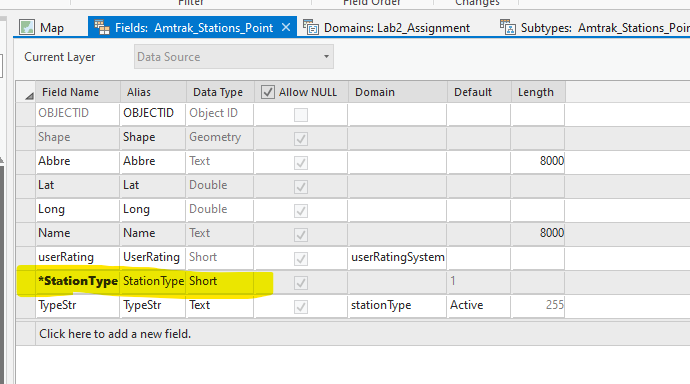Image resolution: width=690 pixels, height=384 pixels.
Task: Select the TypeStr row header
Action: (x=26, y=305)
